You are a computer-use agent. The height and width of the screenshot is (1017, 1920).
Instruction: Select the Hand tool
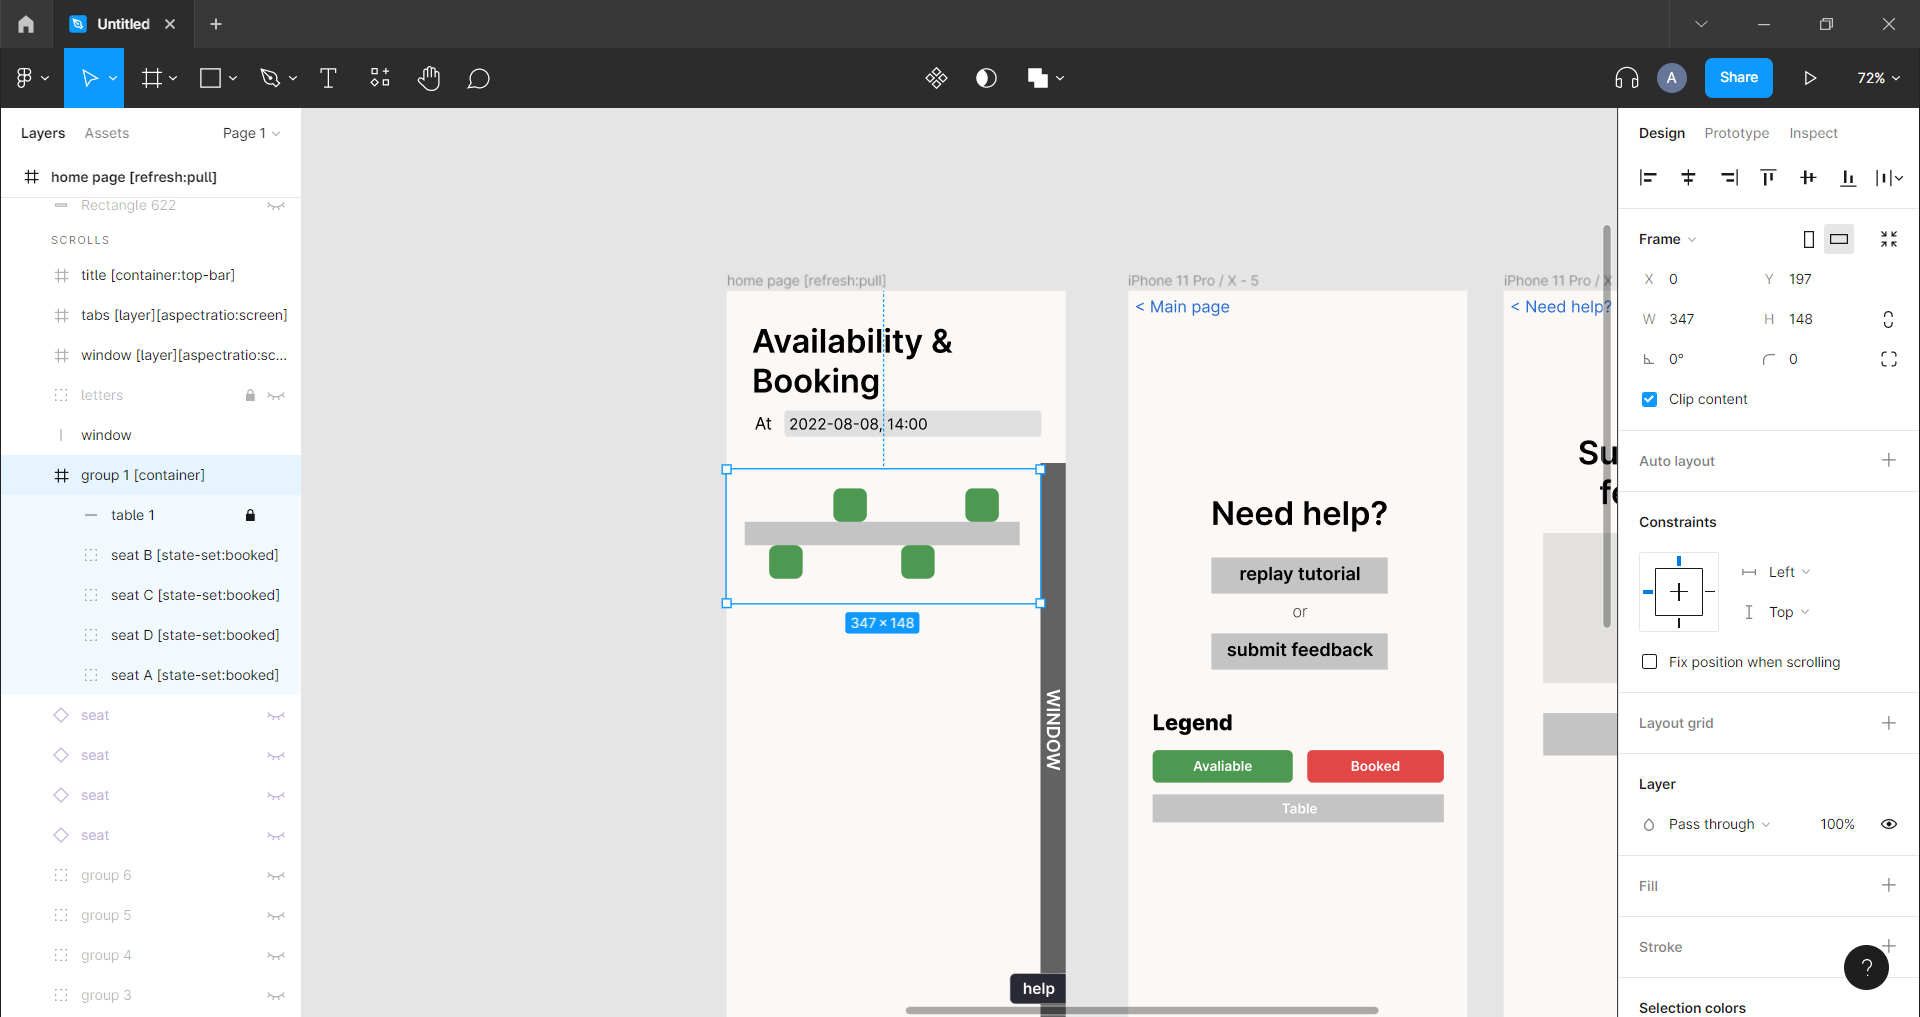[x=429, y=78]
